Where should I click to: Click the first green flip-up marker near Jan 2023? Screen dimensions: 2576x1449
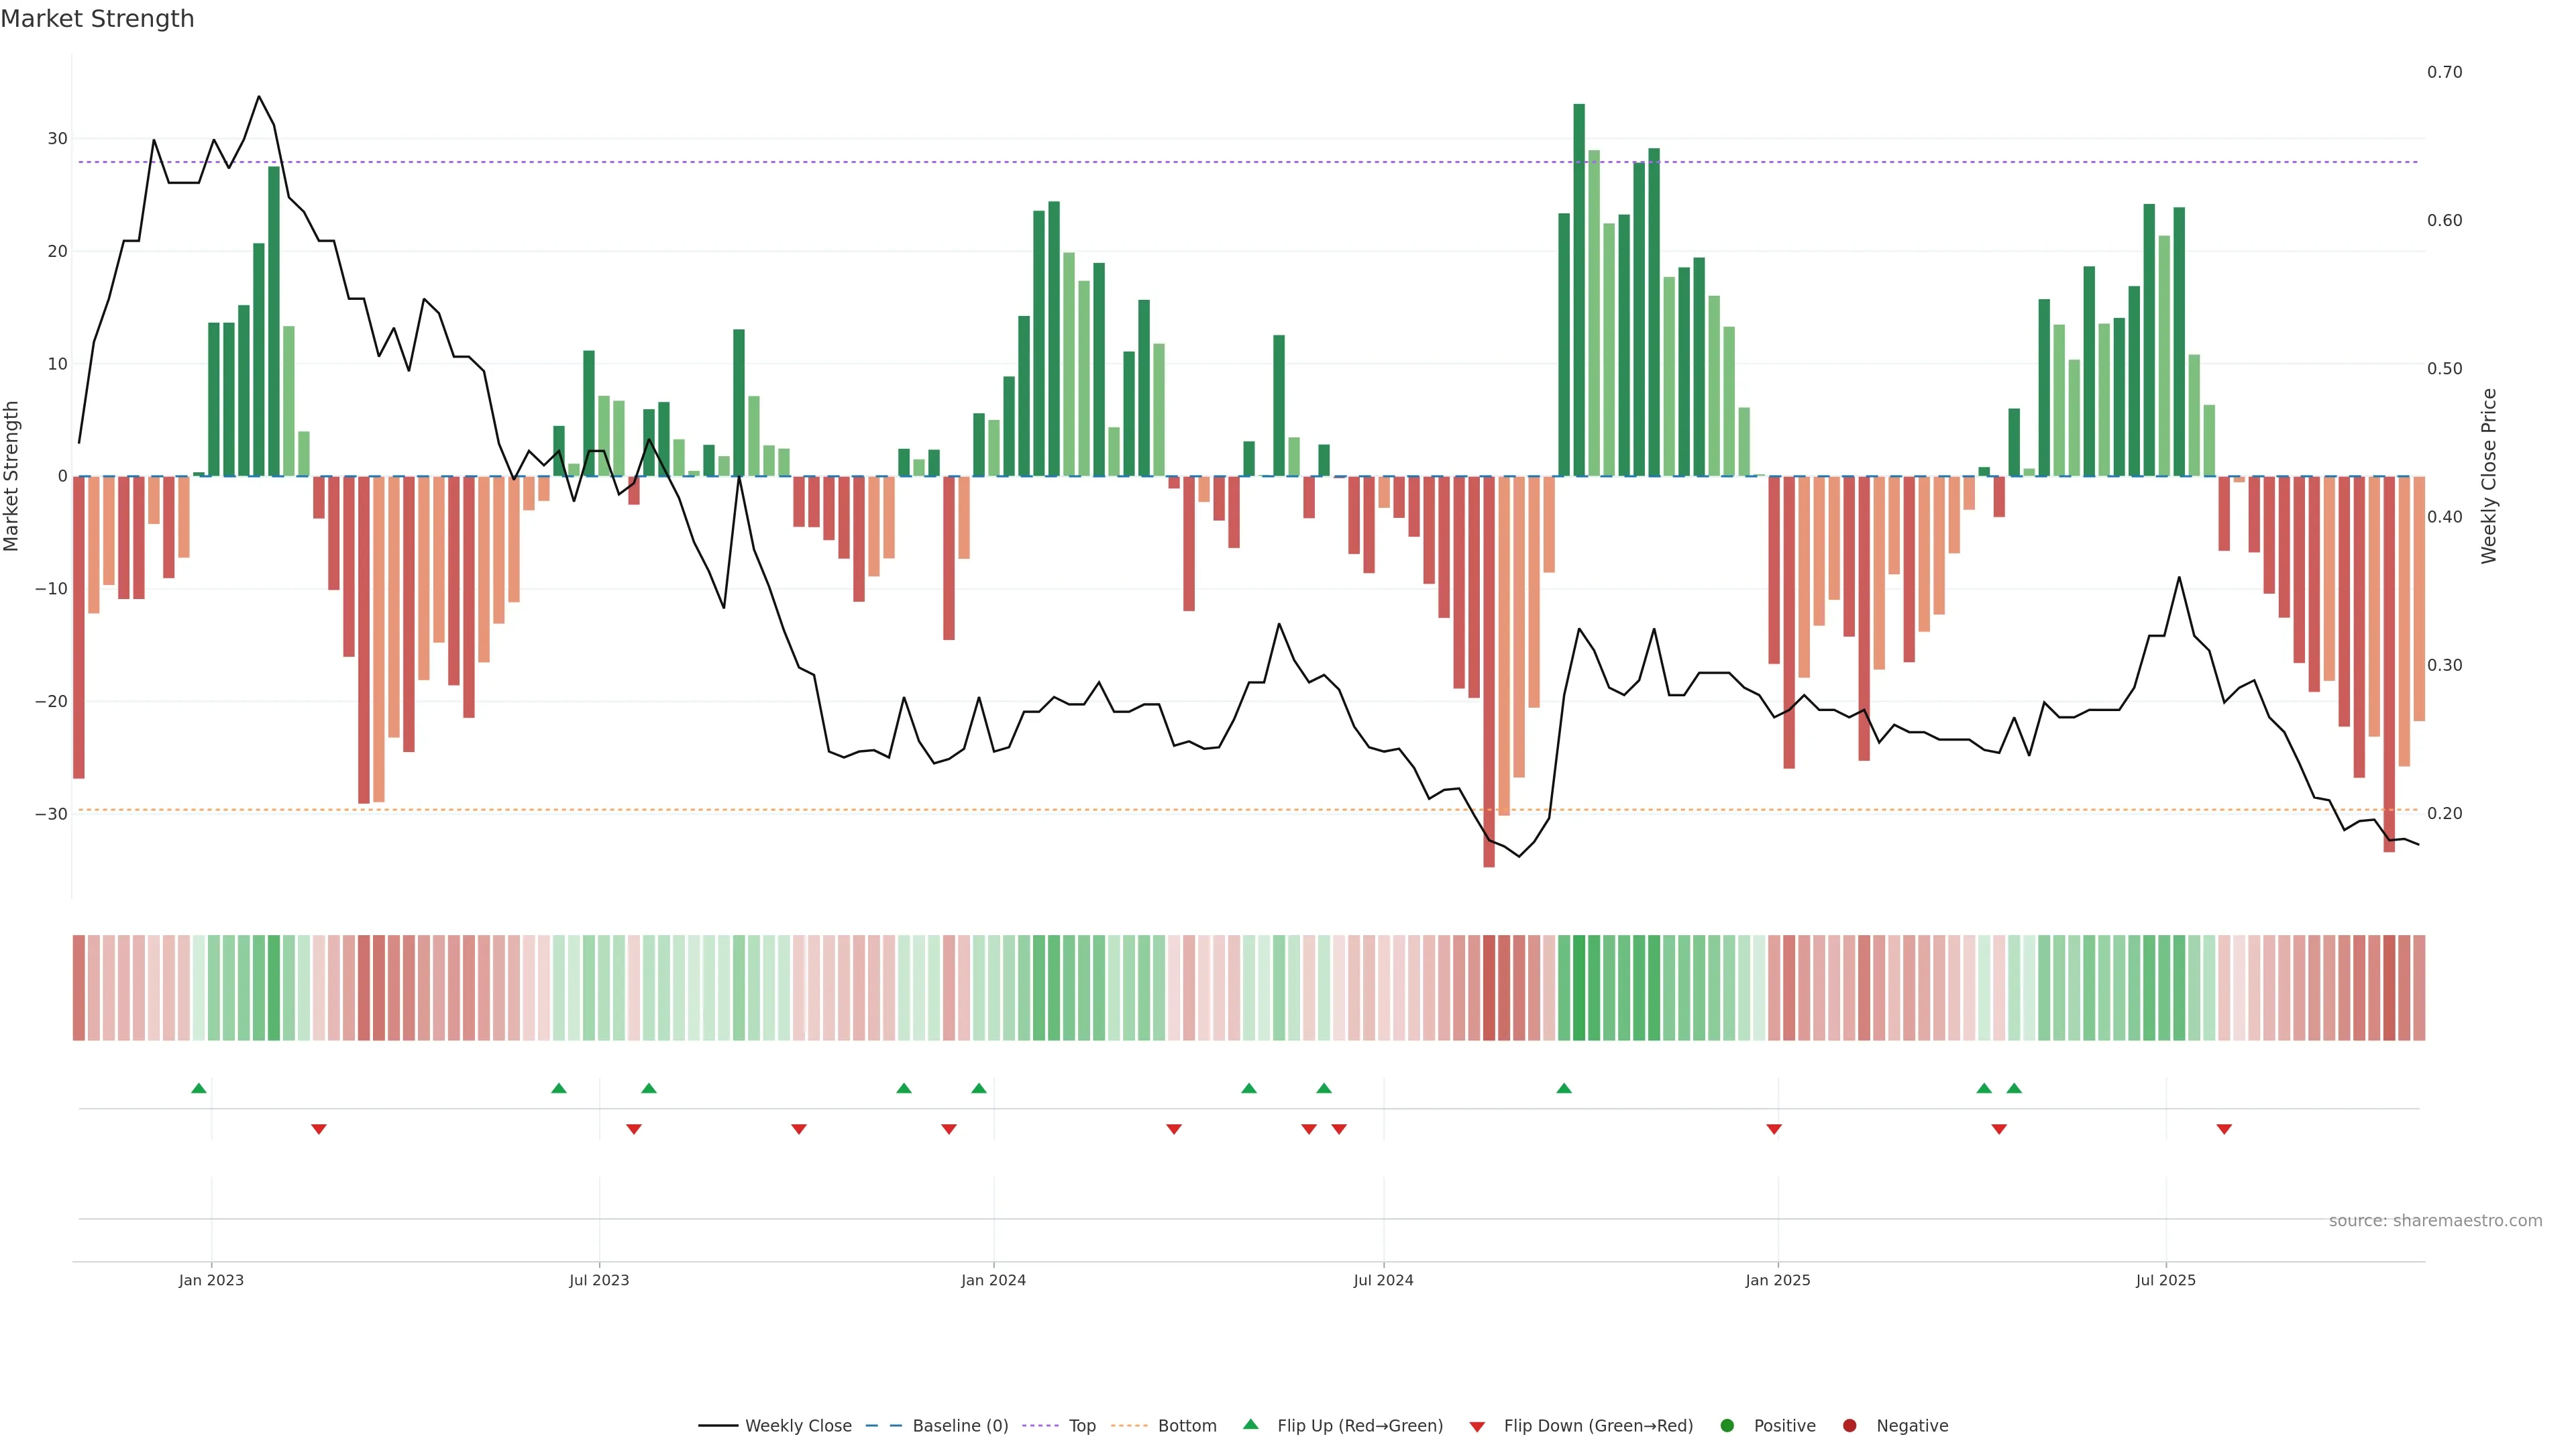[199, 1088]
